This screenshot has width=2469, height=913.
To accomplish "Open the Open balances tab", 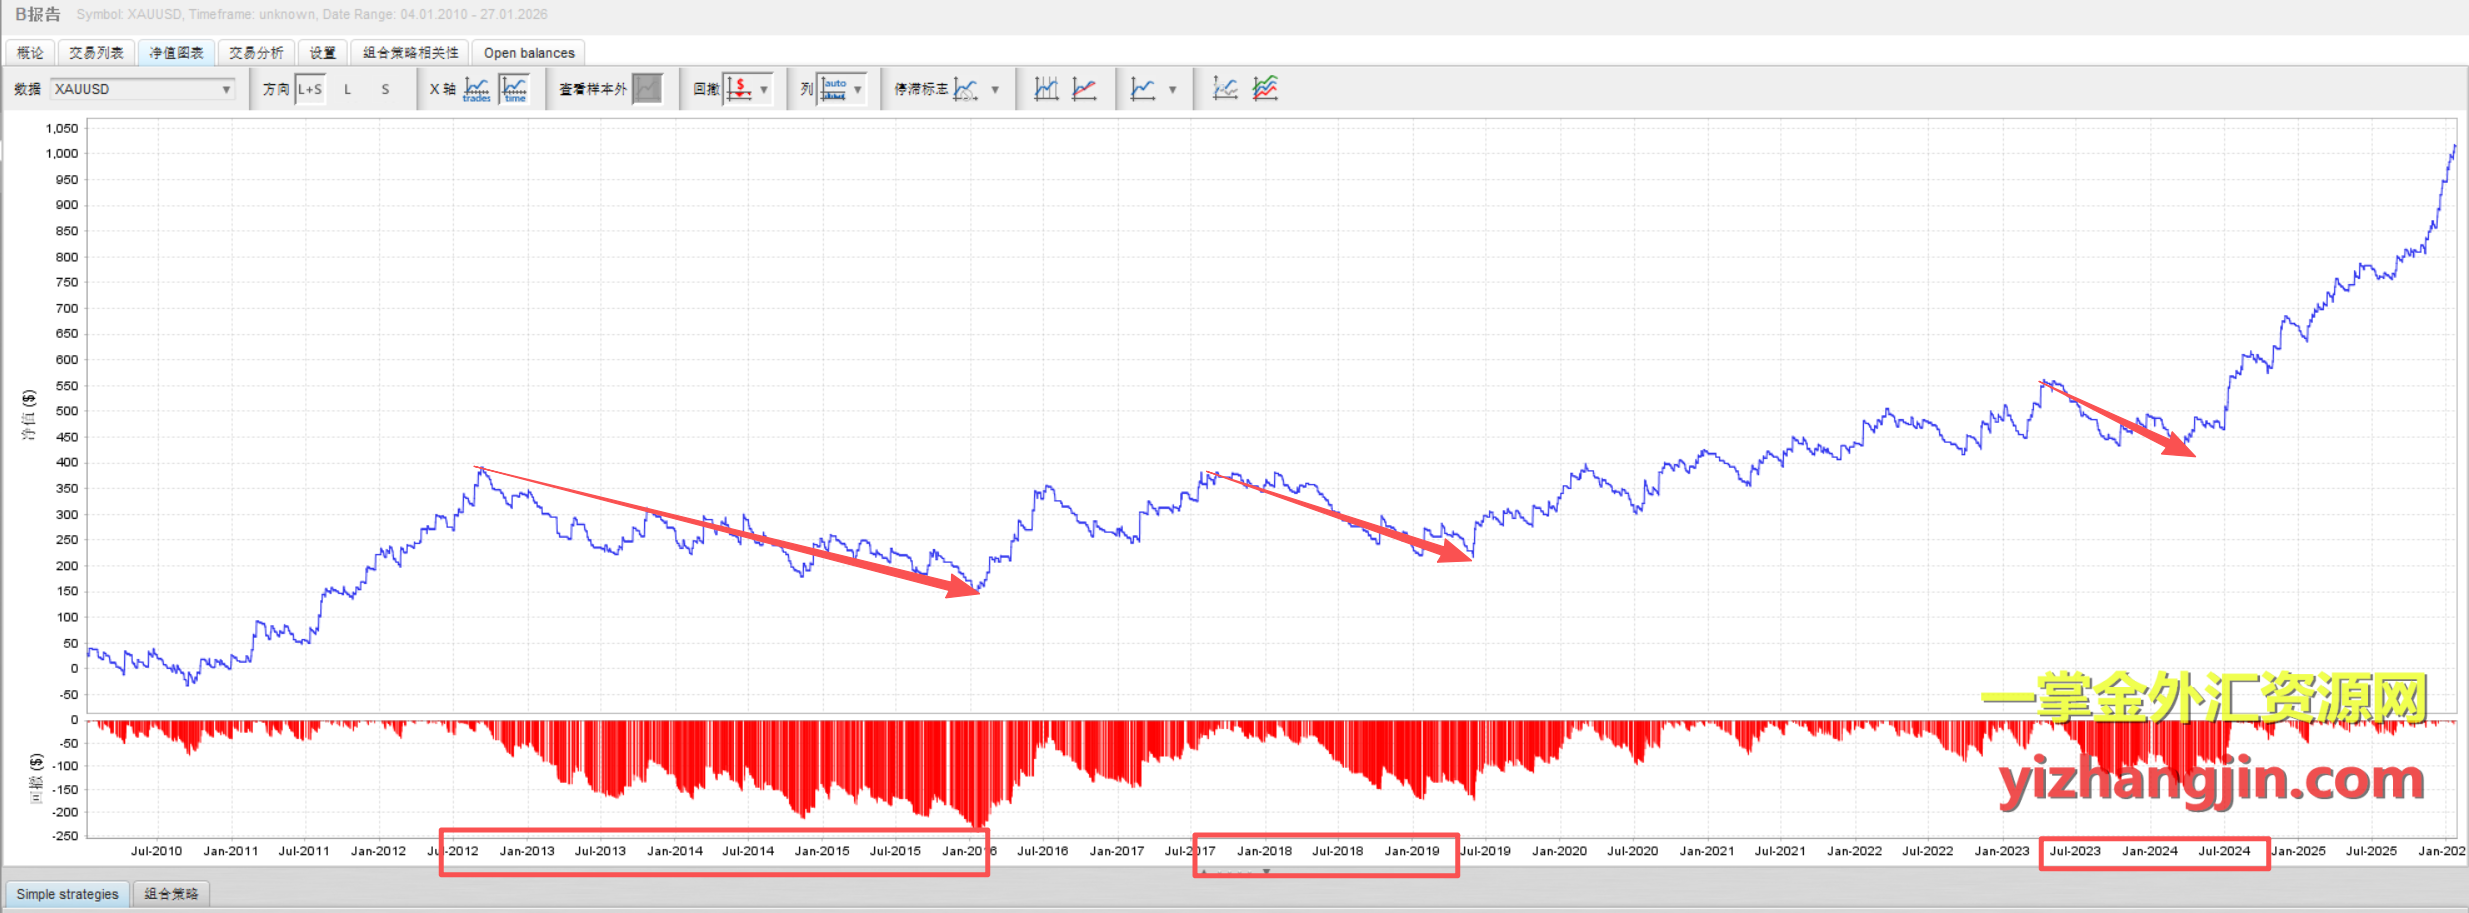I will tap(529, 53).
